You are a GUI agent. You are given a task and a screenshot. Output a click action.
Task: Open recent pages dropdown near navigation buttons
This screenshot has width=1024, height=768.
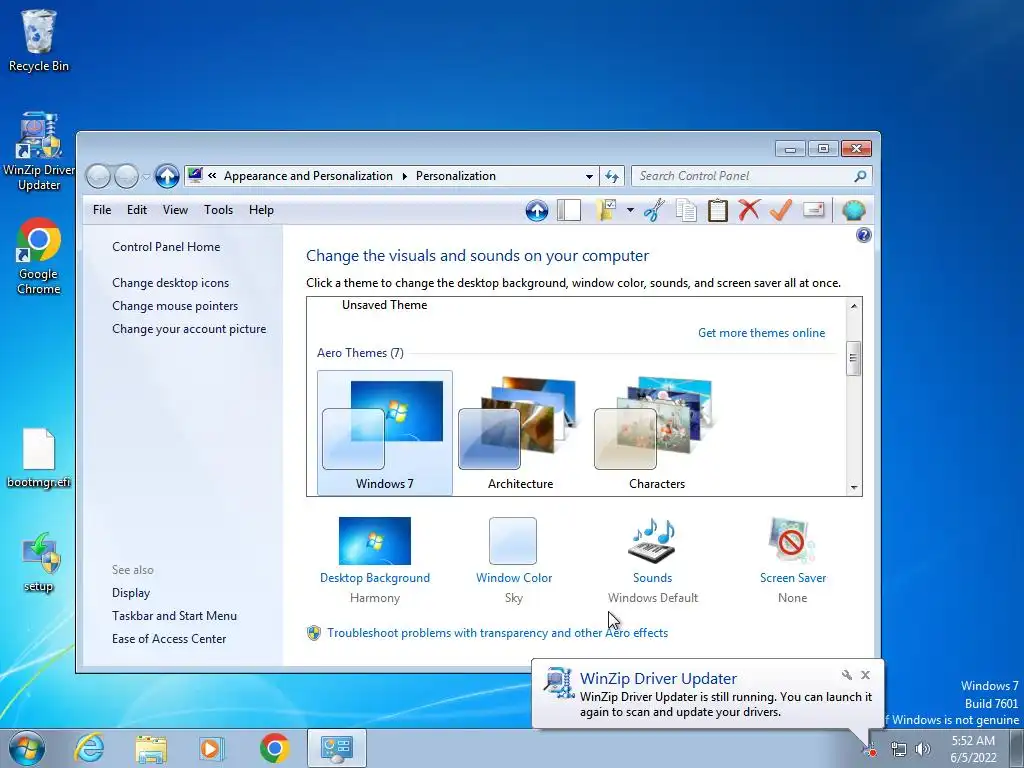pyautogui.click(x=146, y=176)
